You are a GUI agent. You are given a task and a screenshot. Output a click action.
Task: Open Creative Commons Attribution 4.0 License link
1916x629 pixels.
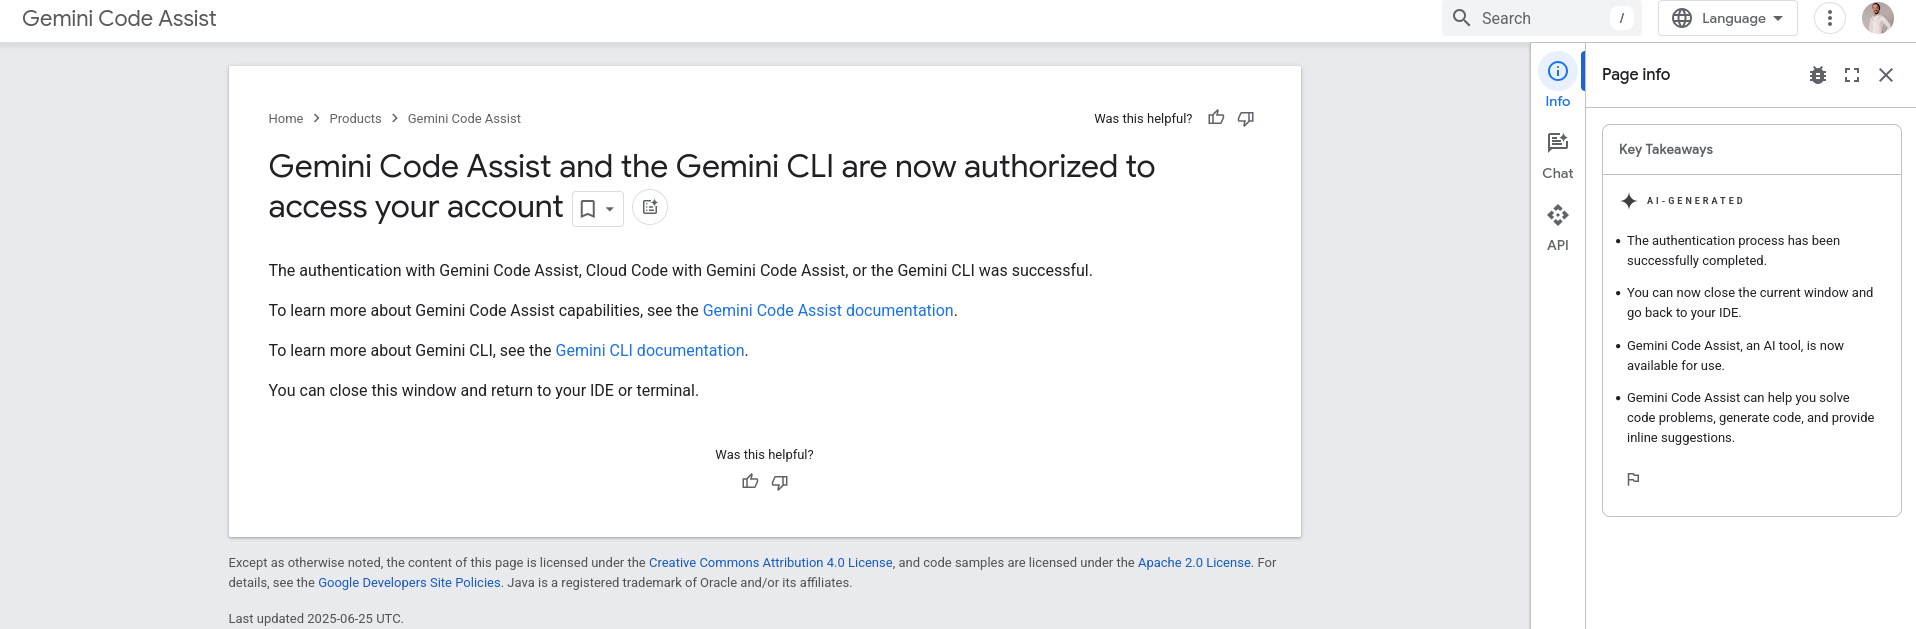click(x=770, y=563)
